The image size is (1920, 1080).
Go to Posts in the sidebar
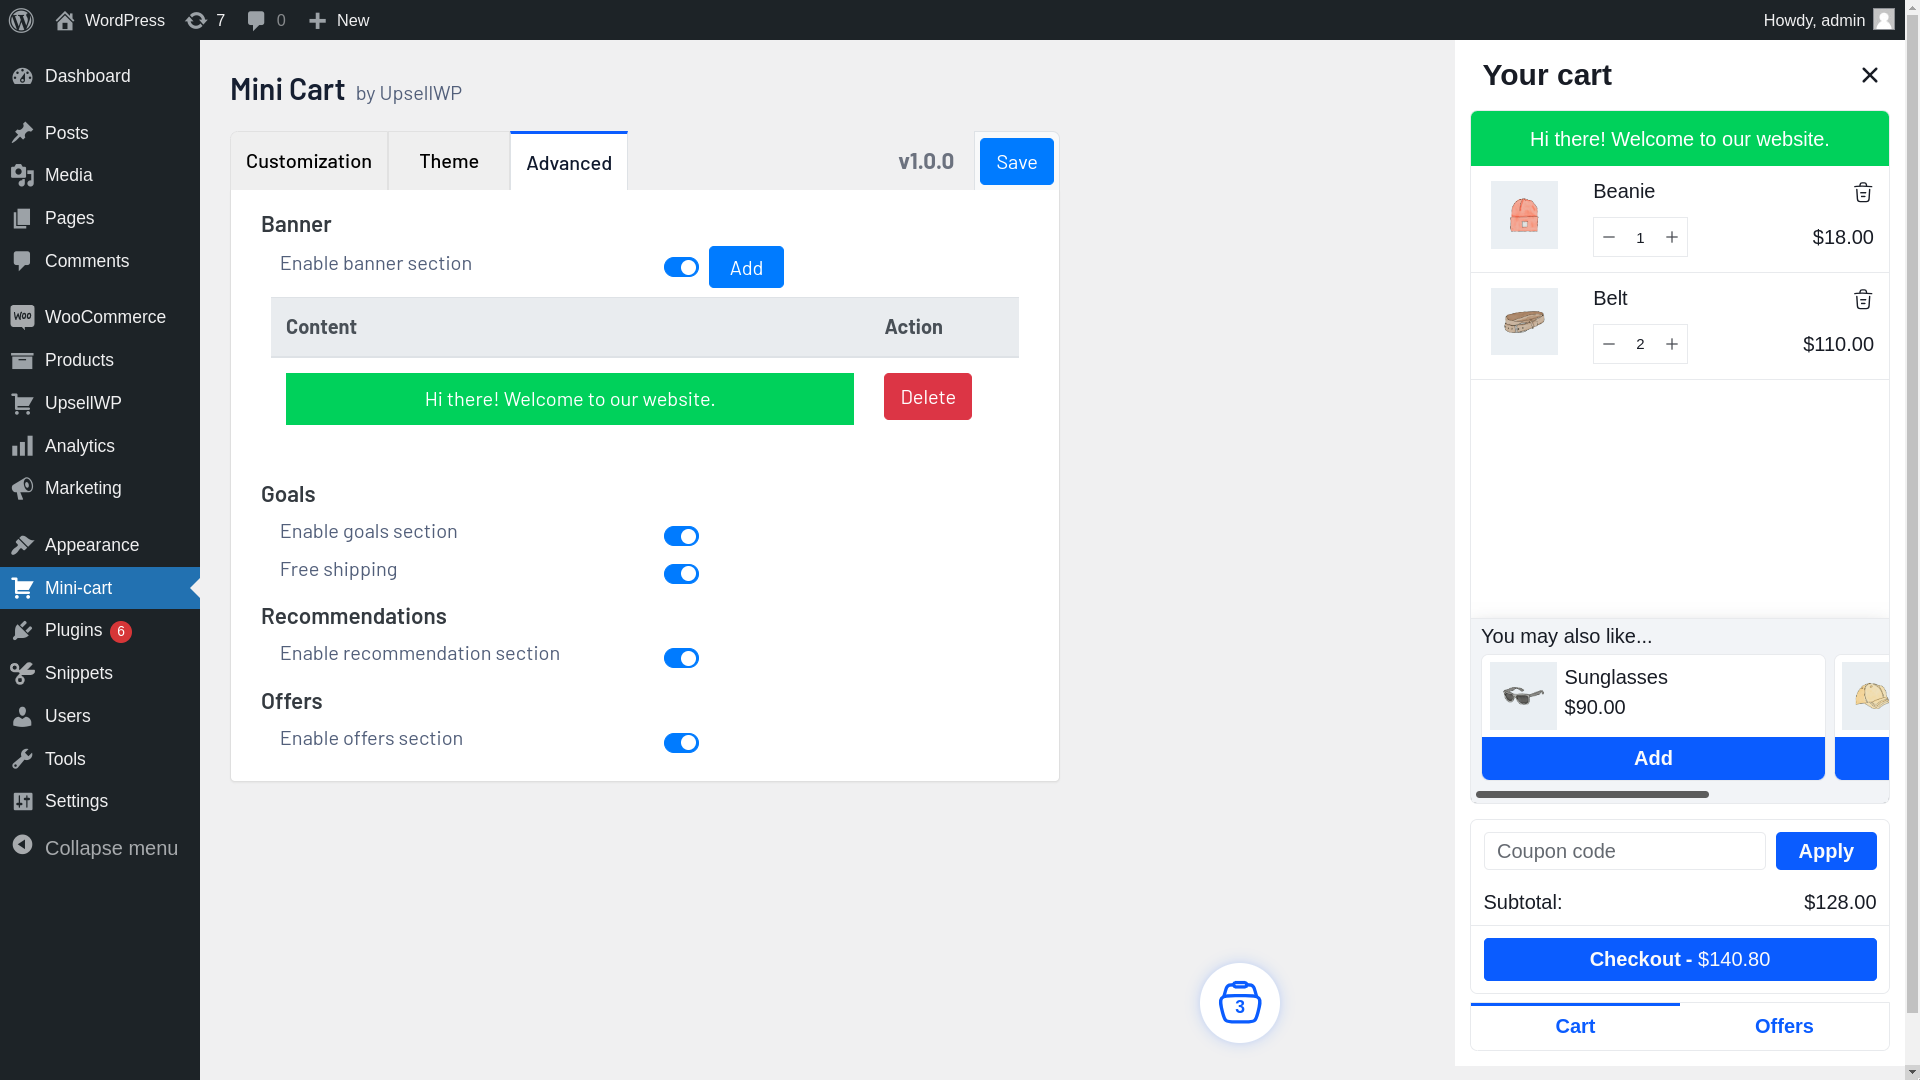click(100, 133)
